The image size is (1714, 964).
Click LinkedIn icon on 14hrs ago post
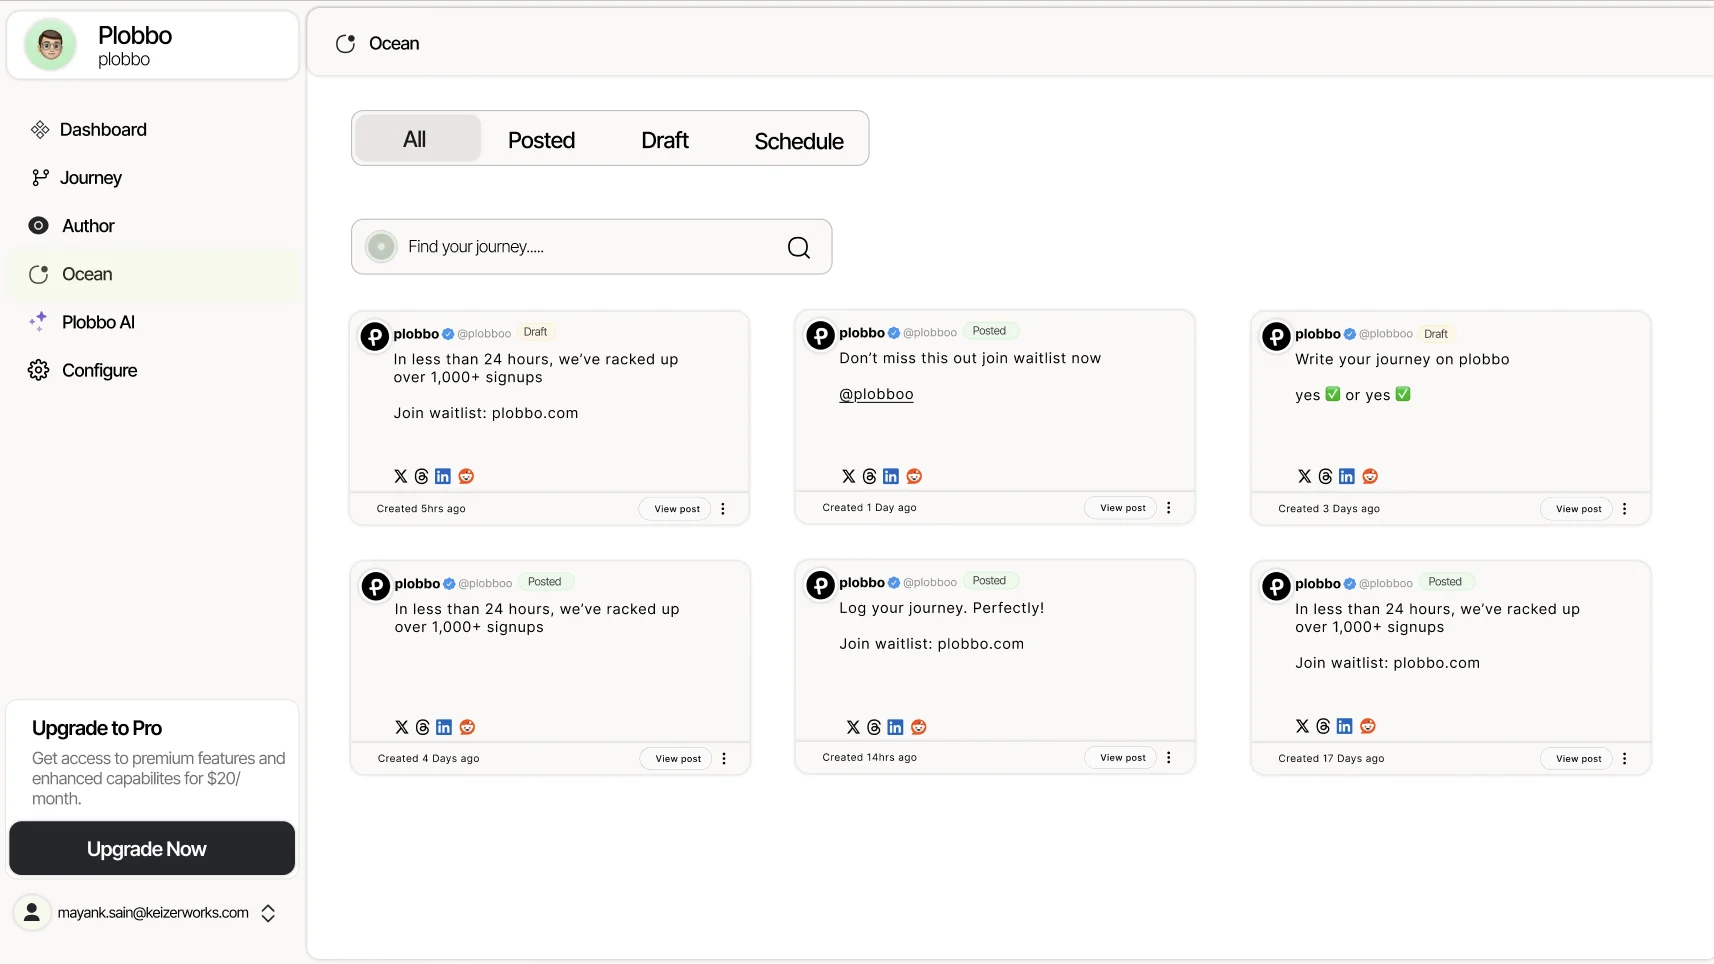(895, 727)
